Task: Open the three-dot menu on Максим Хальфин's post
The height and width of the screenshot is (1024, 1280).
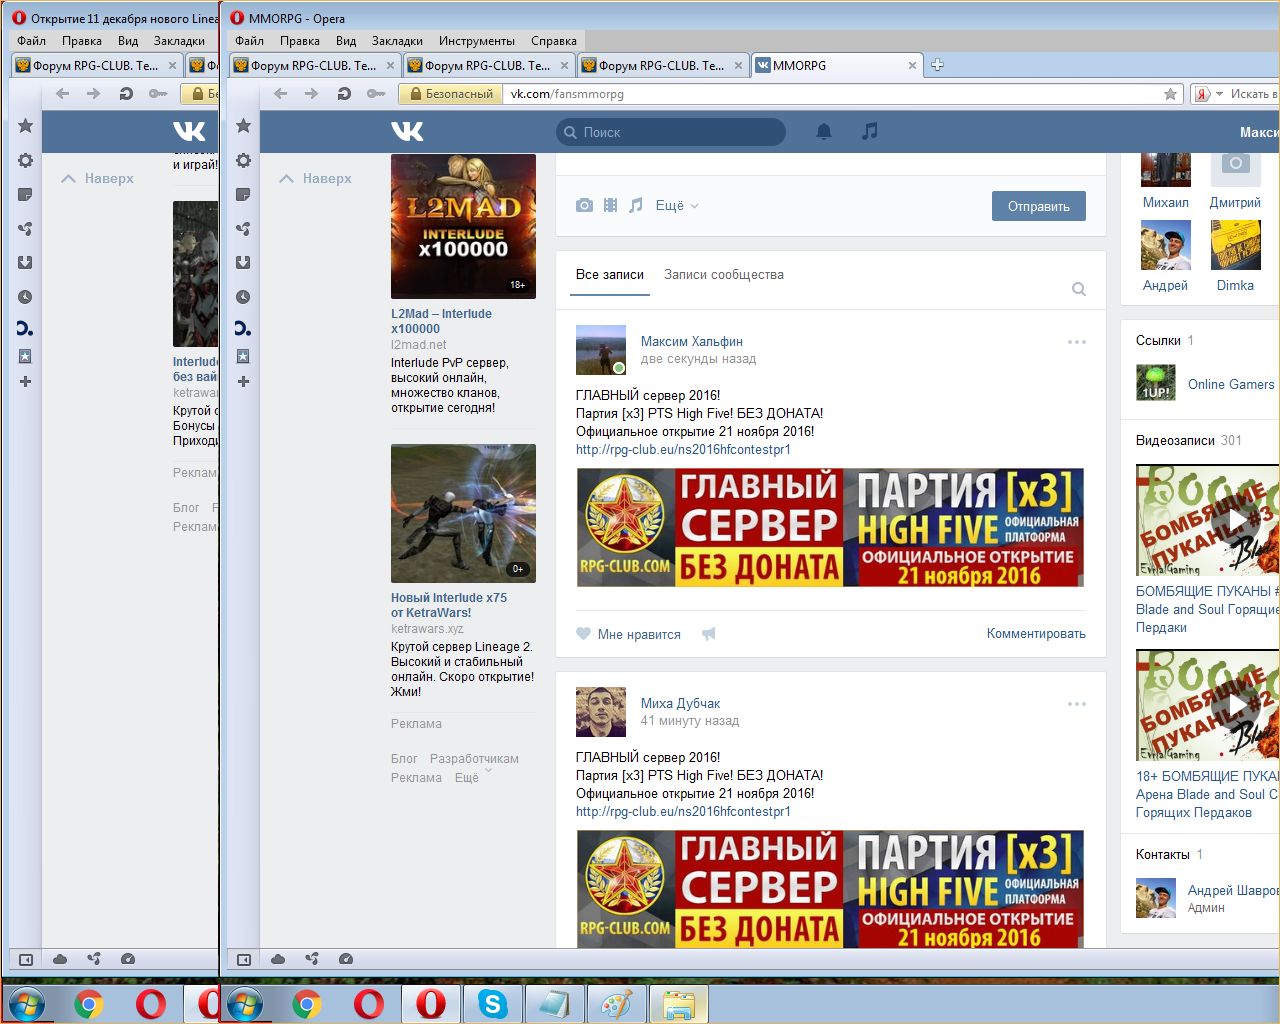Action: coord(1076,342)
